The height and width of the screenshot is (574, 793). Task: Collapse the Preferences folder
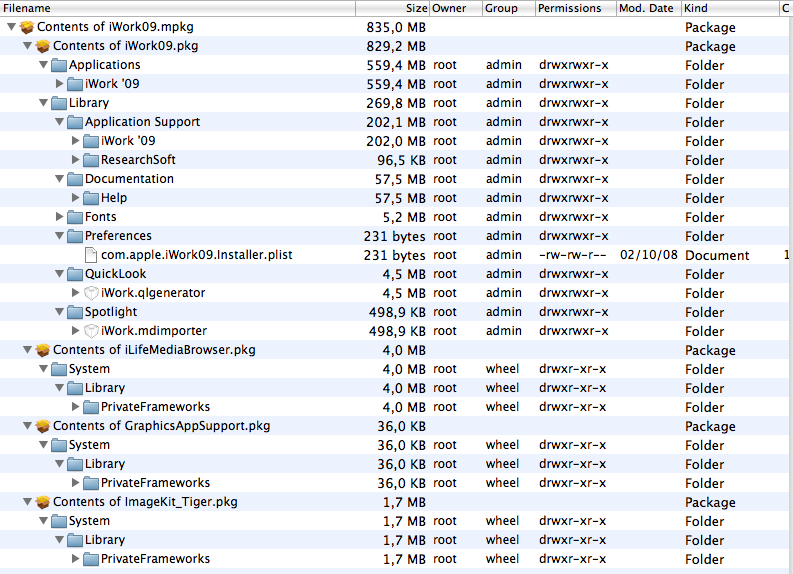coord(60,236)
